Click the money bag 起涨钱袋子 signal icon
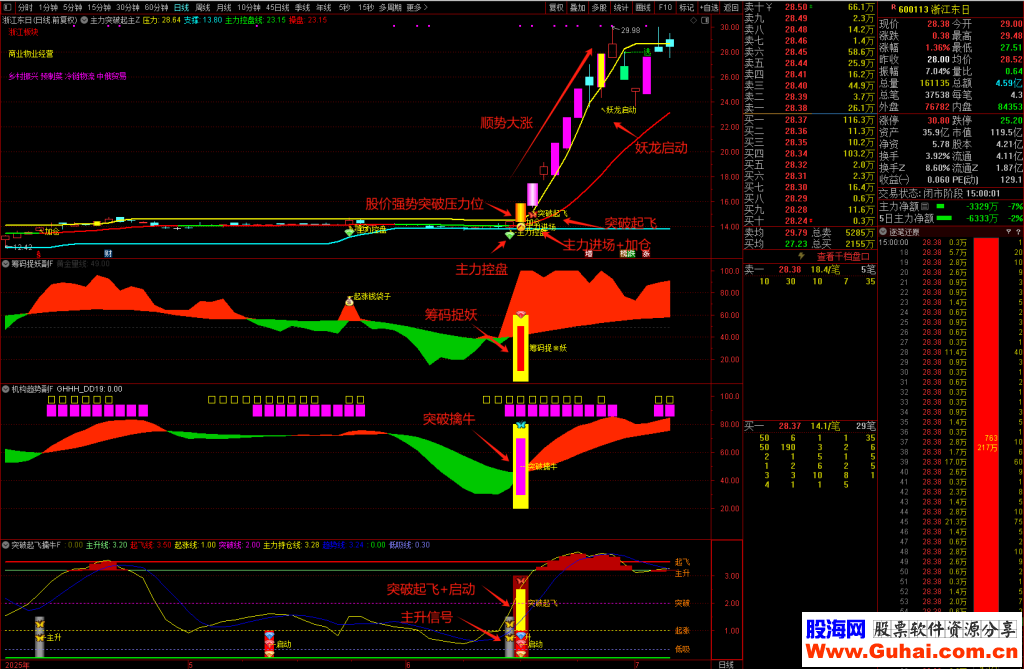The width and height of the screenshot is (1024, 669). (349, 301)
